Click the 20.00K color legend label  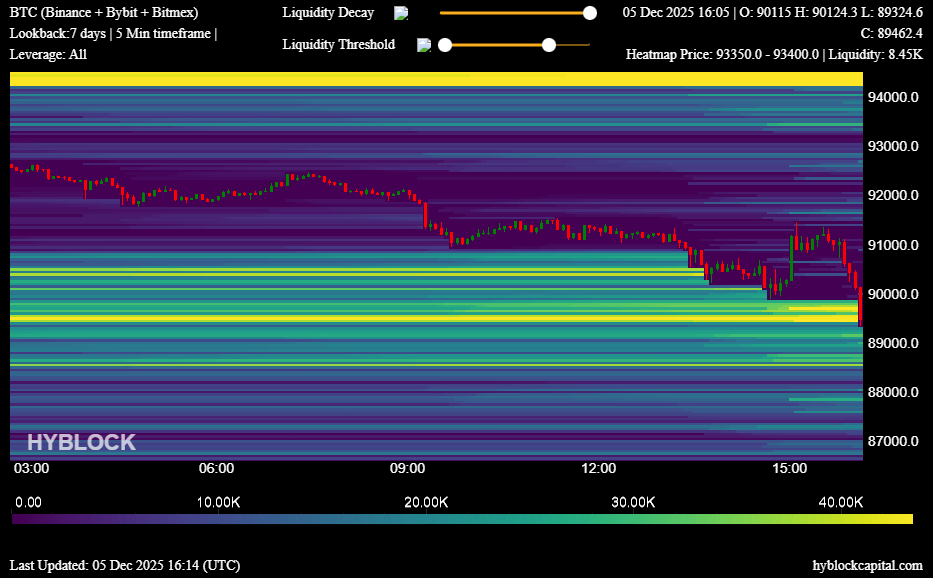coord(426,502)
